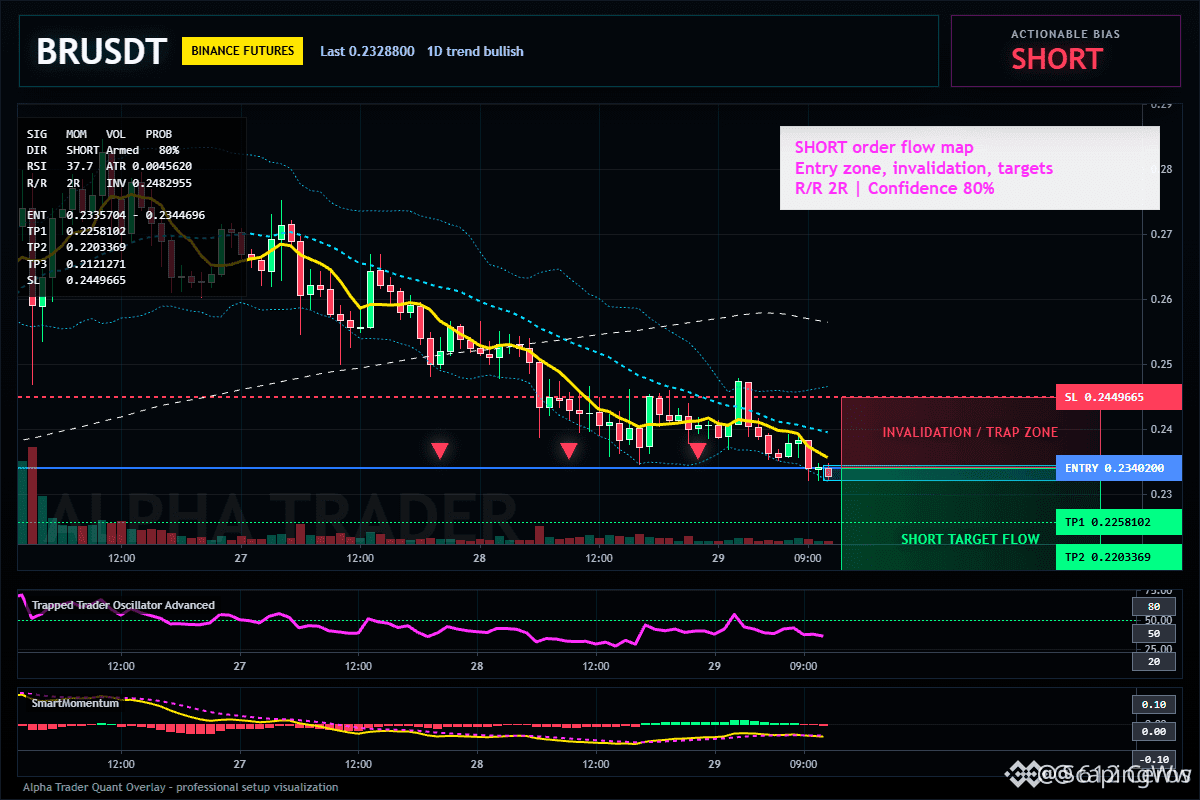Click the 0.10 scale tag on SmartMomentum
This screenshot has width=1200, height=800.
(x=1153, y=705)
